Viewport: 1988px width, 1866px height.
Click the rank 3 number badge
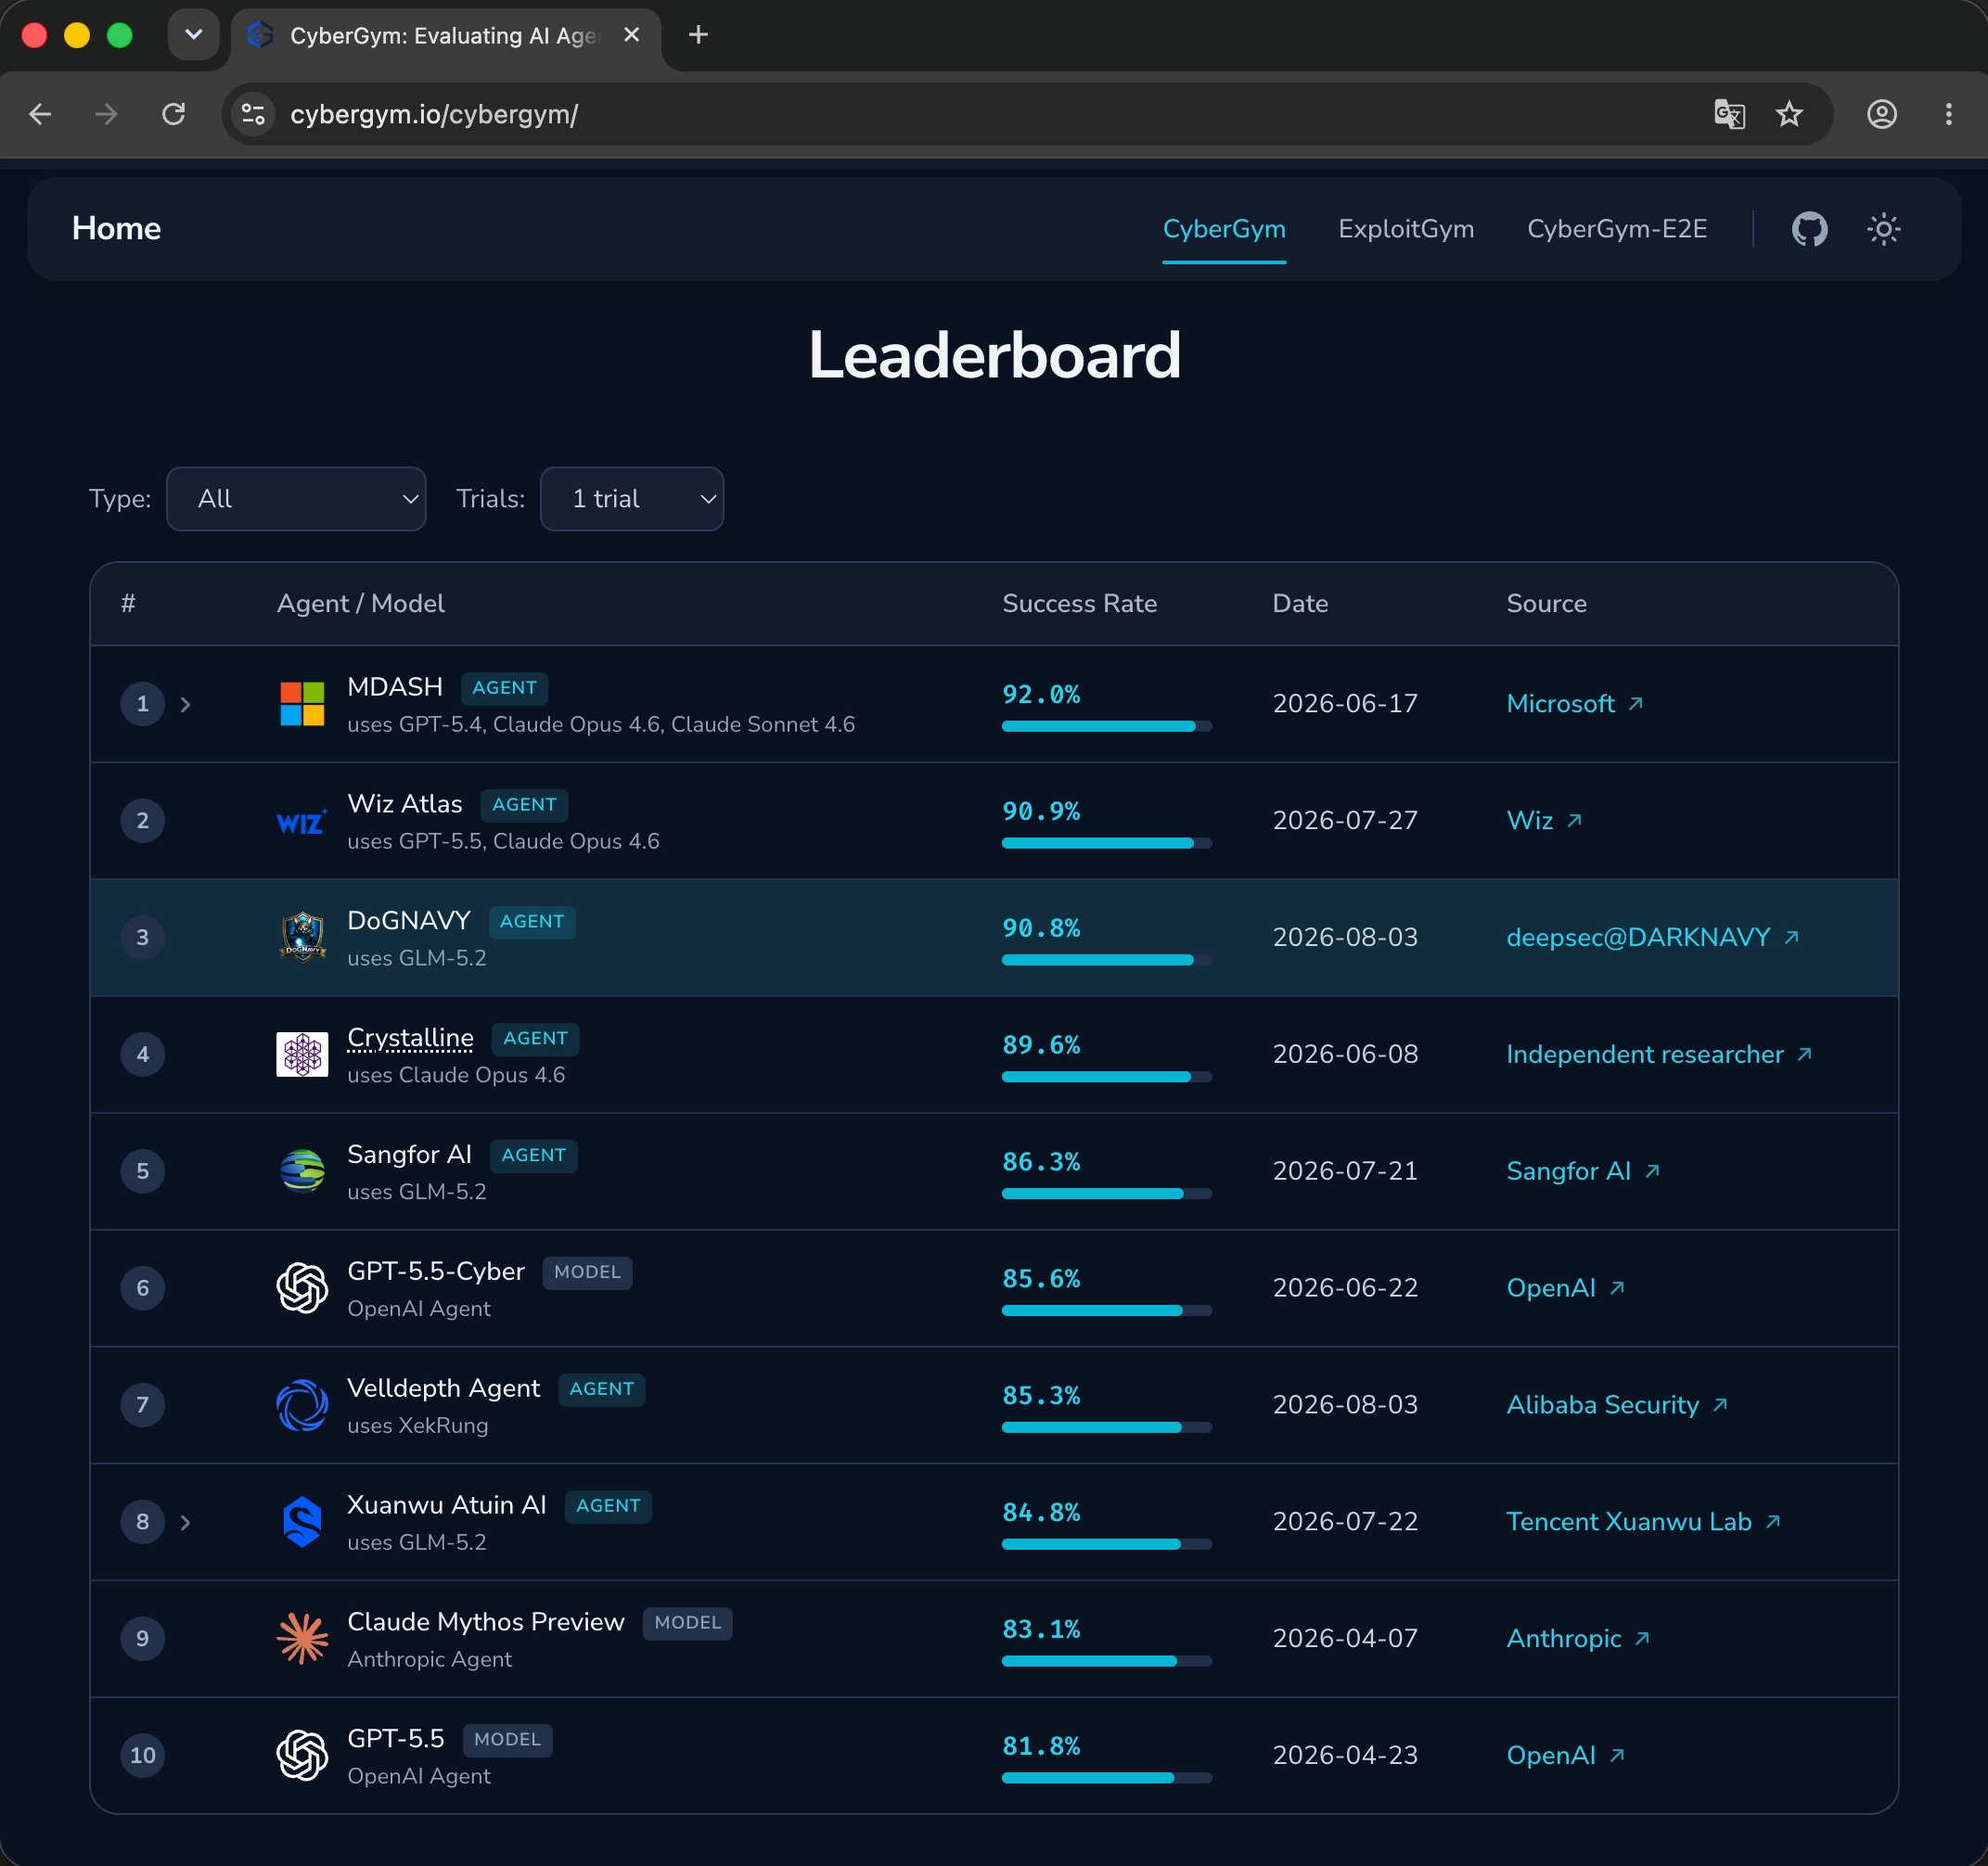point(143,937)
